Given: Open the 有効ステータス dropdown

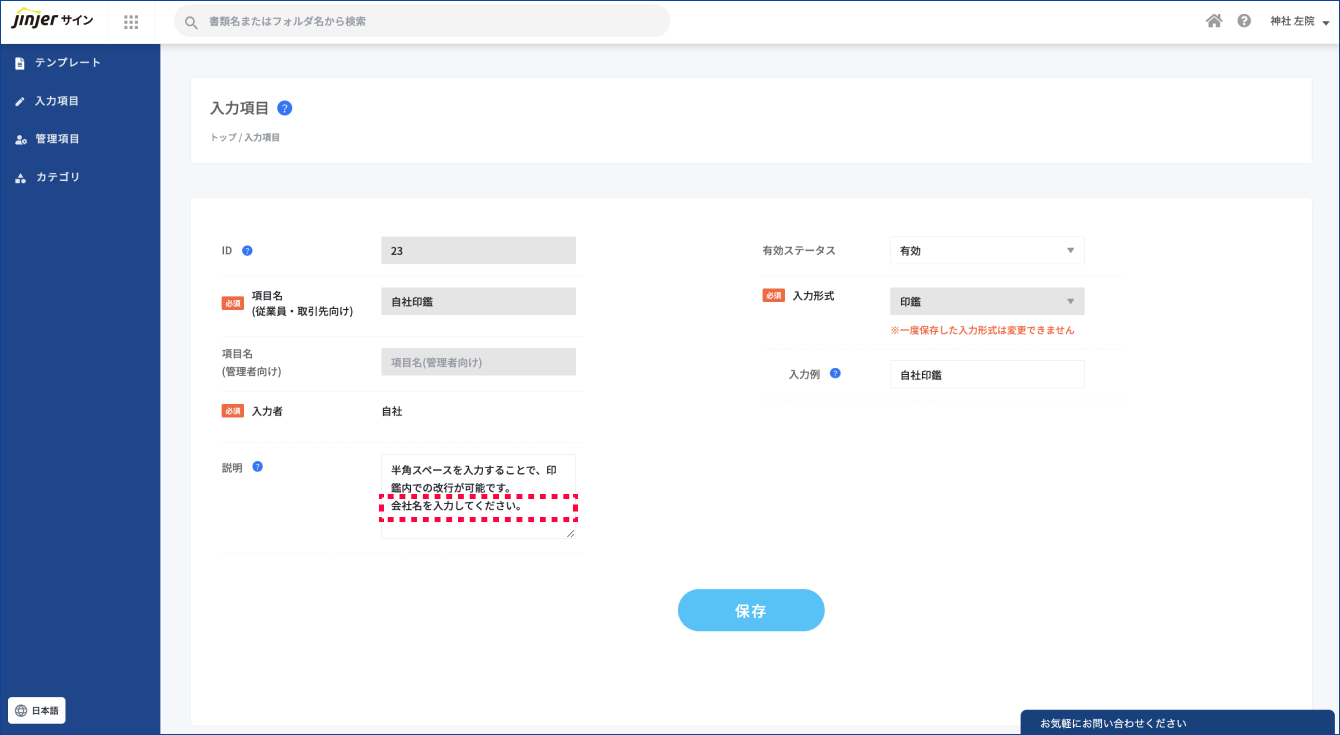Looking at the screenshot, I should coord(986,251).
